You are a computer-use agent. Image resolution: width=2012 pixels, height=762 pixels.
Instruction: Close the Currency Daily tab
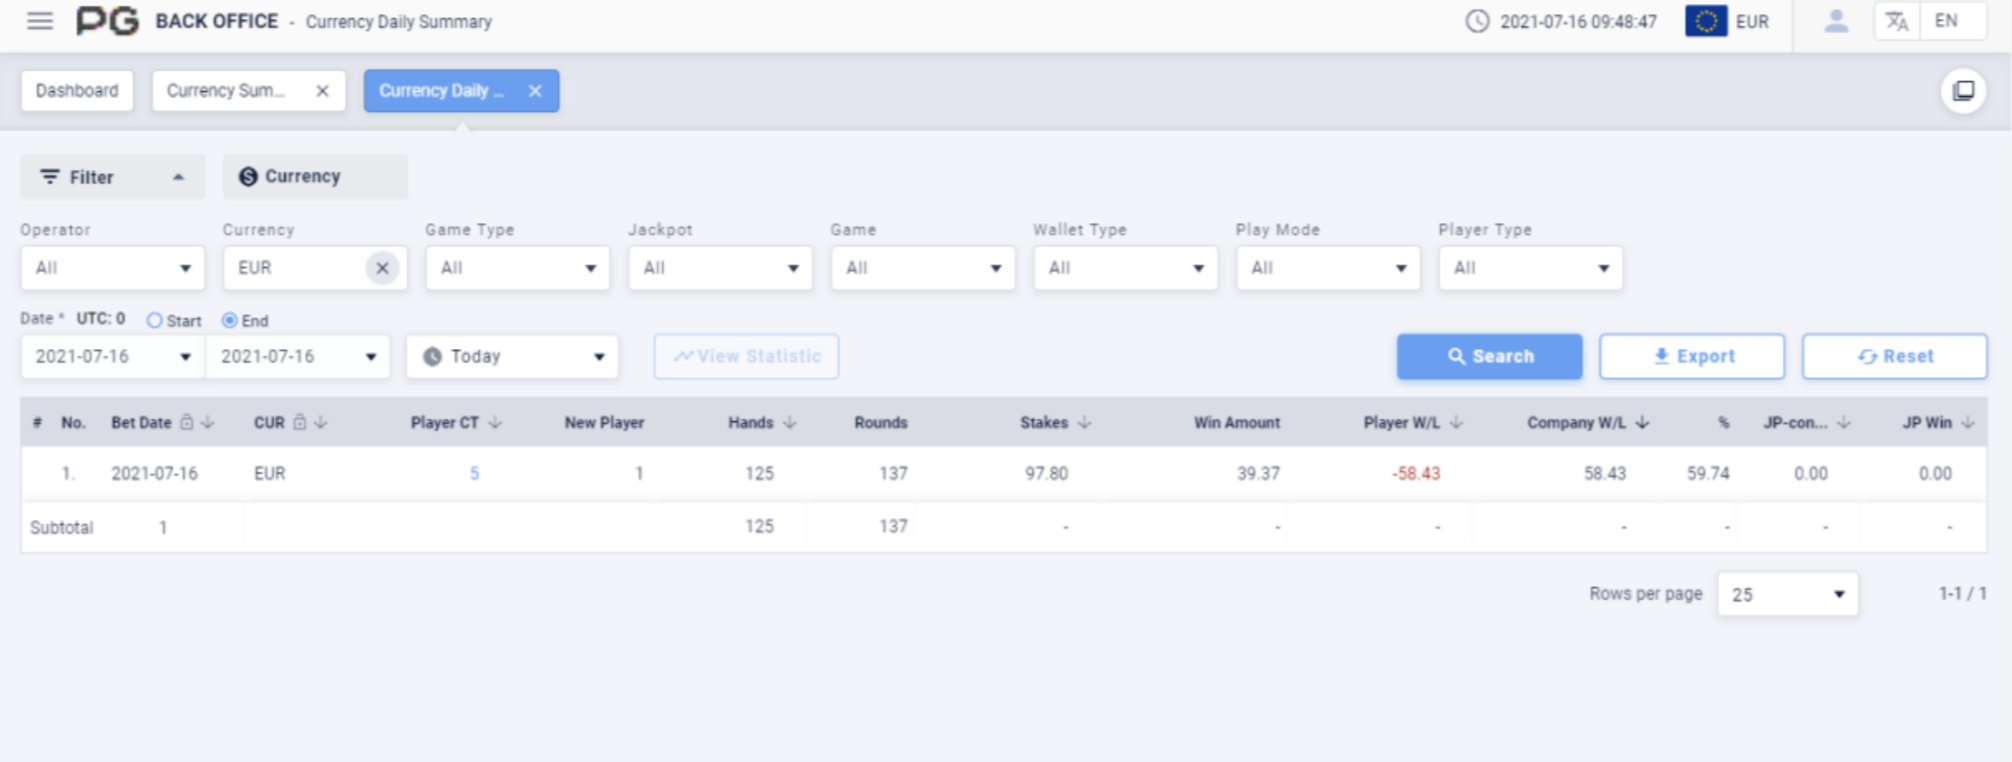click(x=535, y=91)
